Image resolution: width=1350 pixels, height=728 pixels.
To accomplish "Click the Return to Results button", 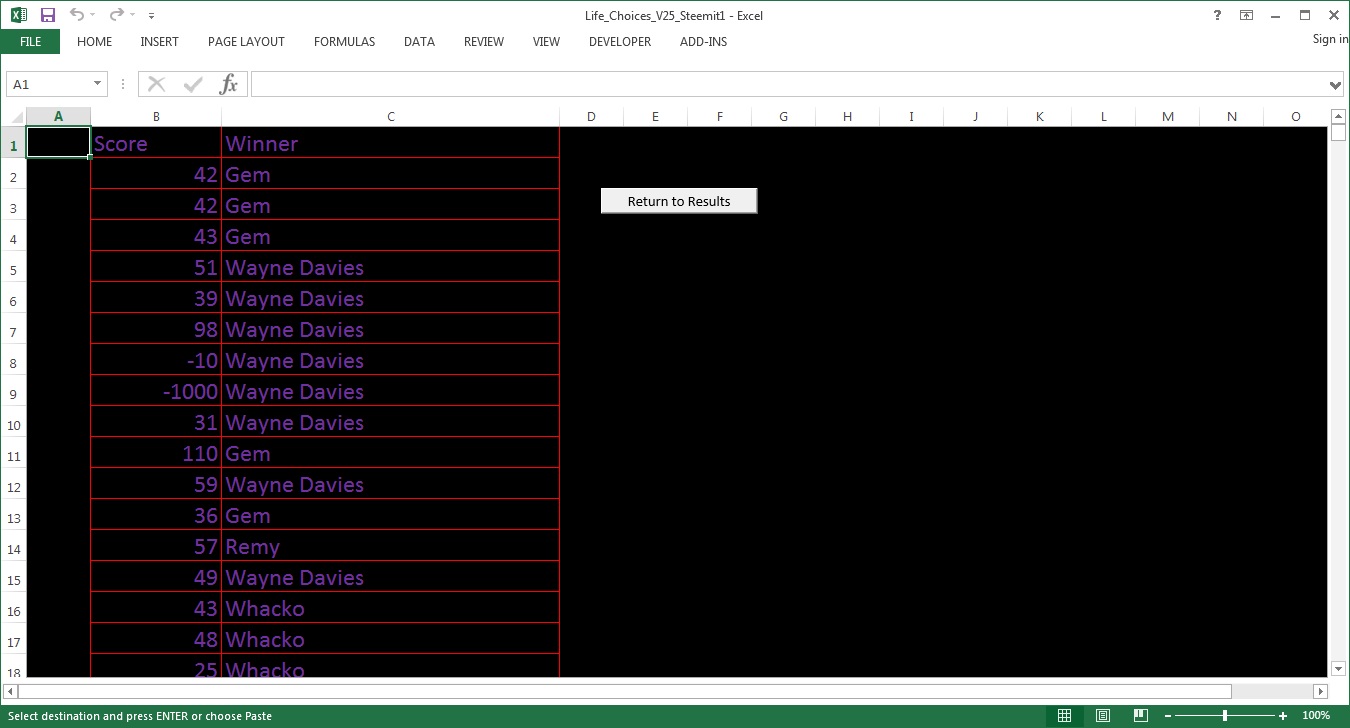I will (679, 201).
